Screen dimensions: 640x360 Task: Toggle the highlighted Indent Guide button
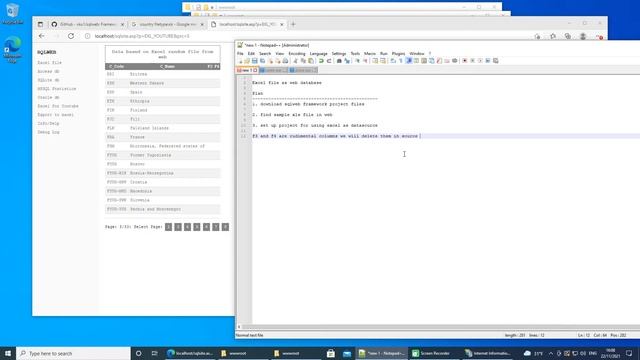(409, 61)
